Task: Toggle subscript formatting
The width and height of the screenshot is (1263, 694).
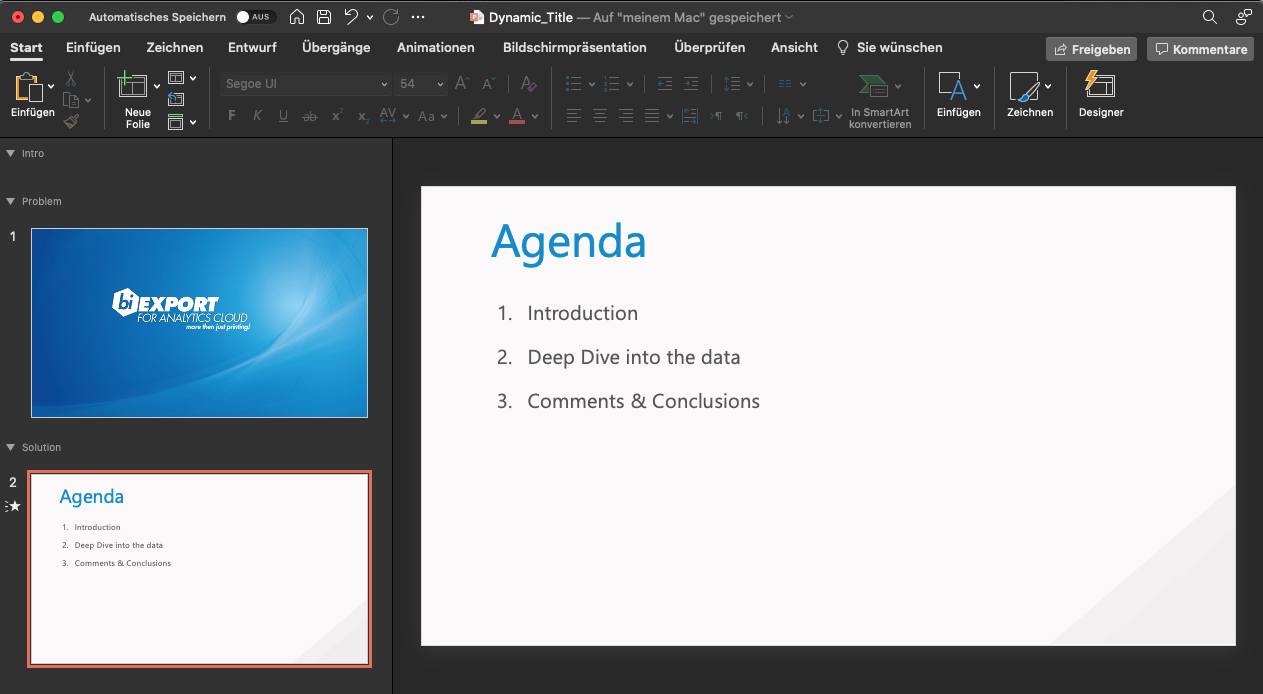Action: point(363,116)
